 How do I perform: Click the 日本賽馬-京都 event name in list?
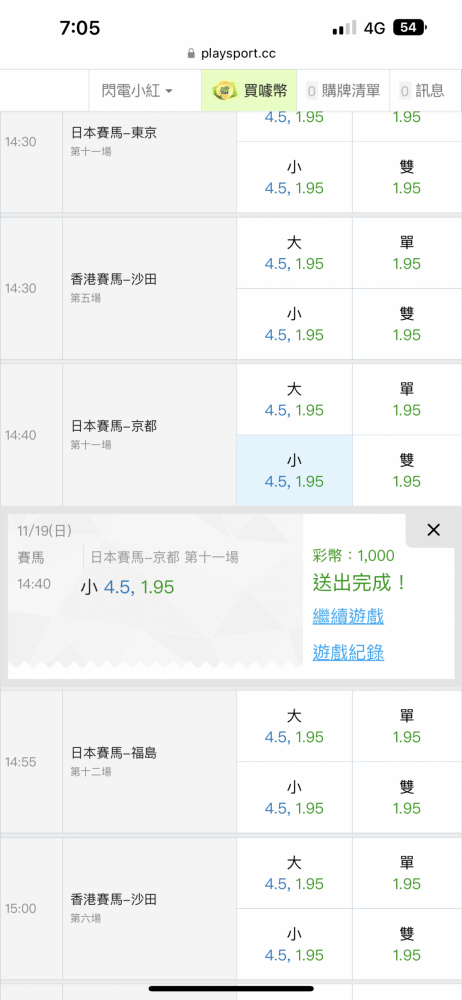point(114,426)
